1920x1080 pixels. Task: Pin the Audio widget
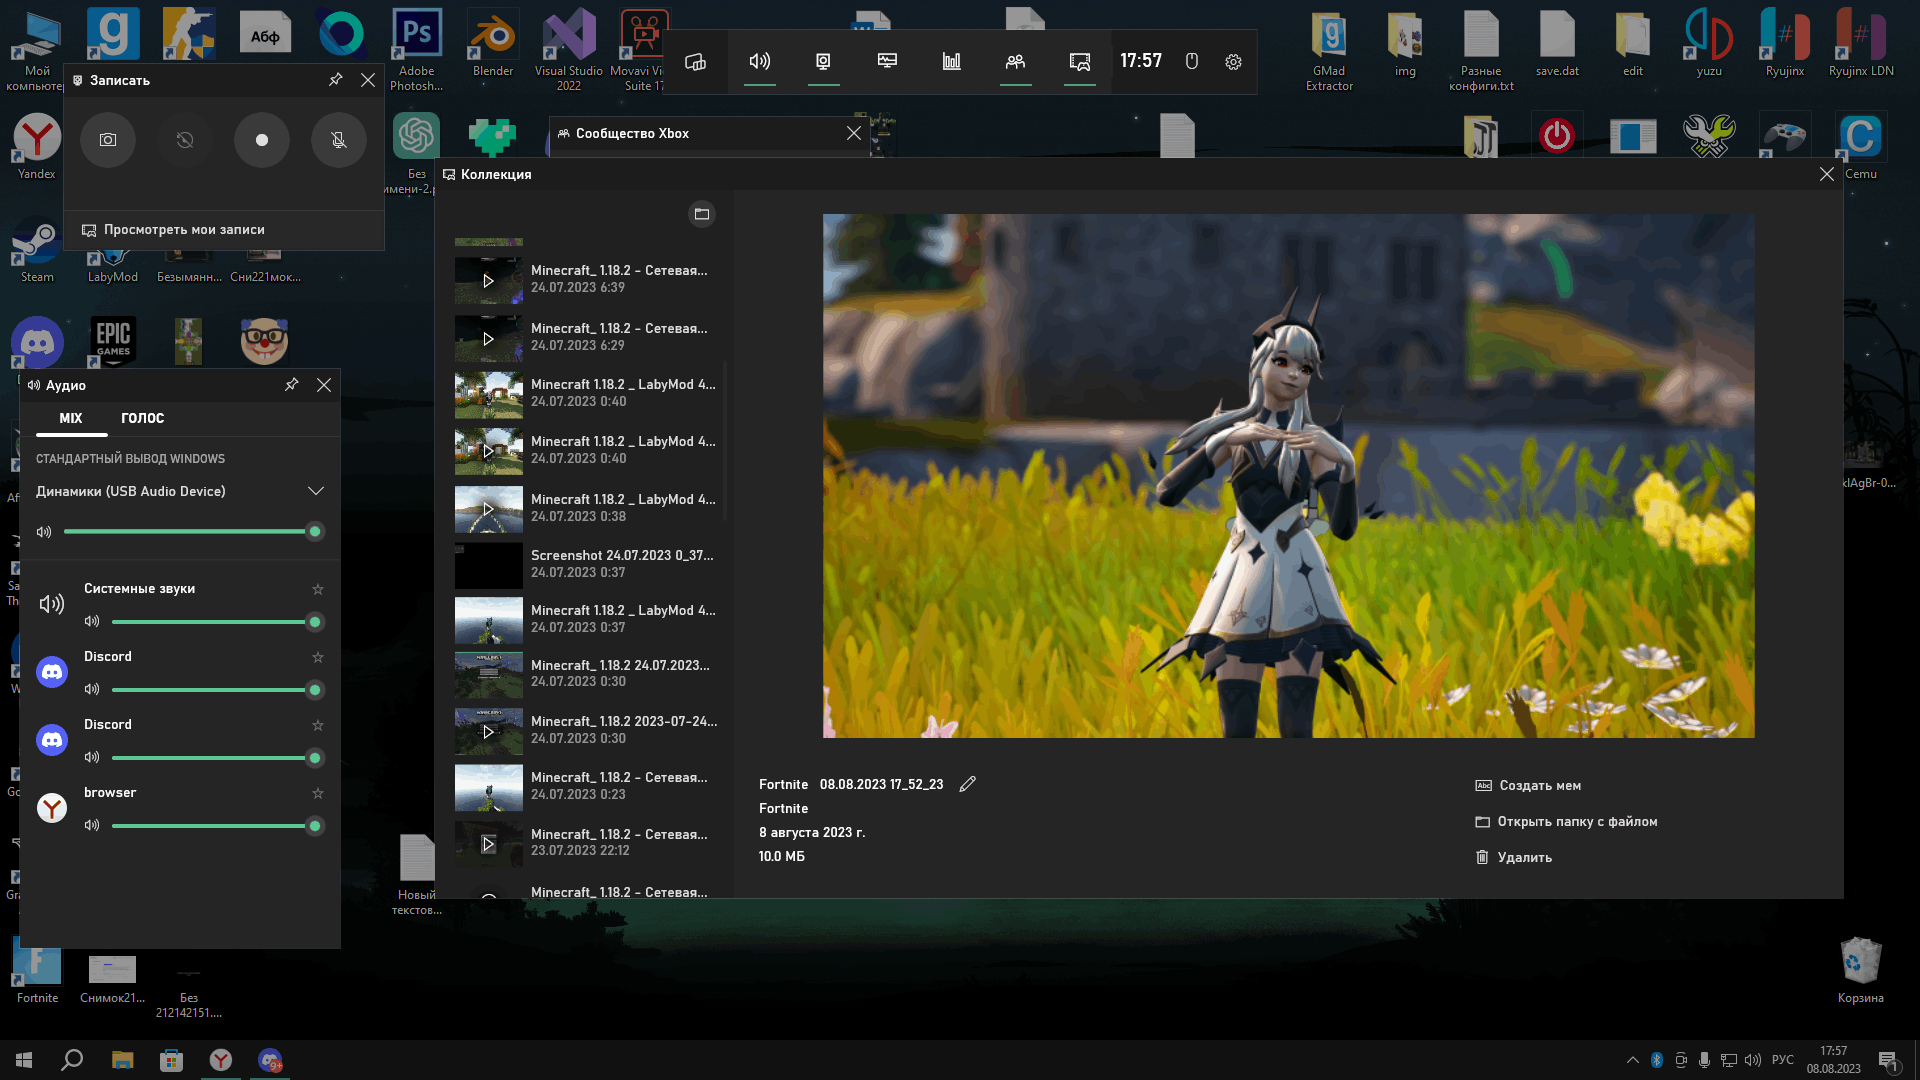[x=292, y=385]
